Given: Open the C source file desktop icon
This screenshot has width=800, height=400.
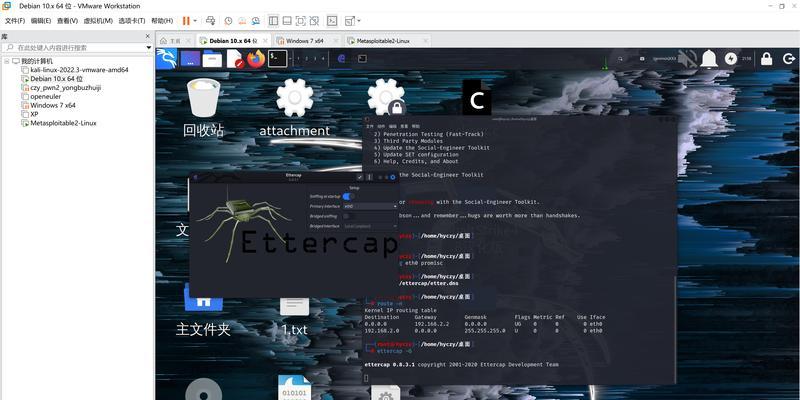Looking at the screenshot, I should (477, 97).
